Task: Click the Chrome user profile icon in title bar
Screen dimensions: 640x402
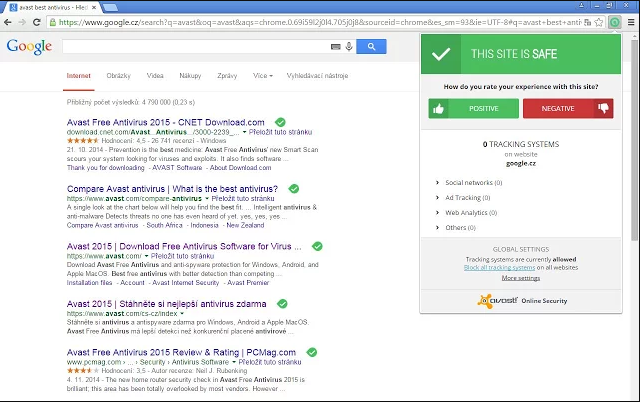Action: (581, 5)
